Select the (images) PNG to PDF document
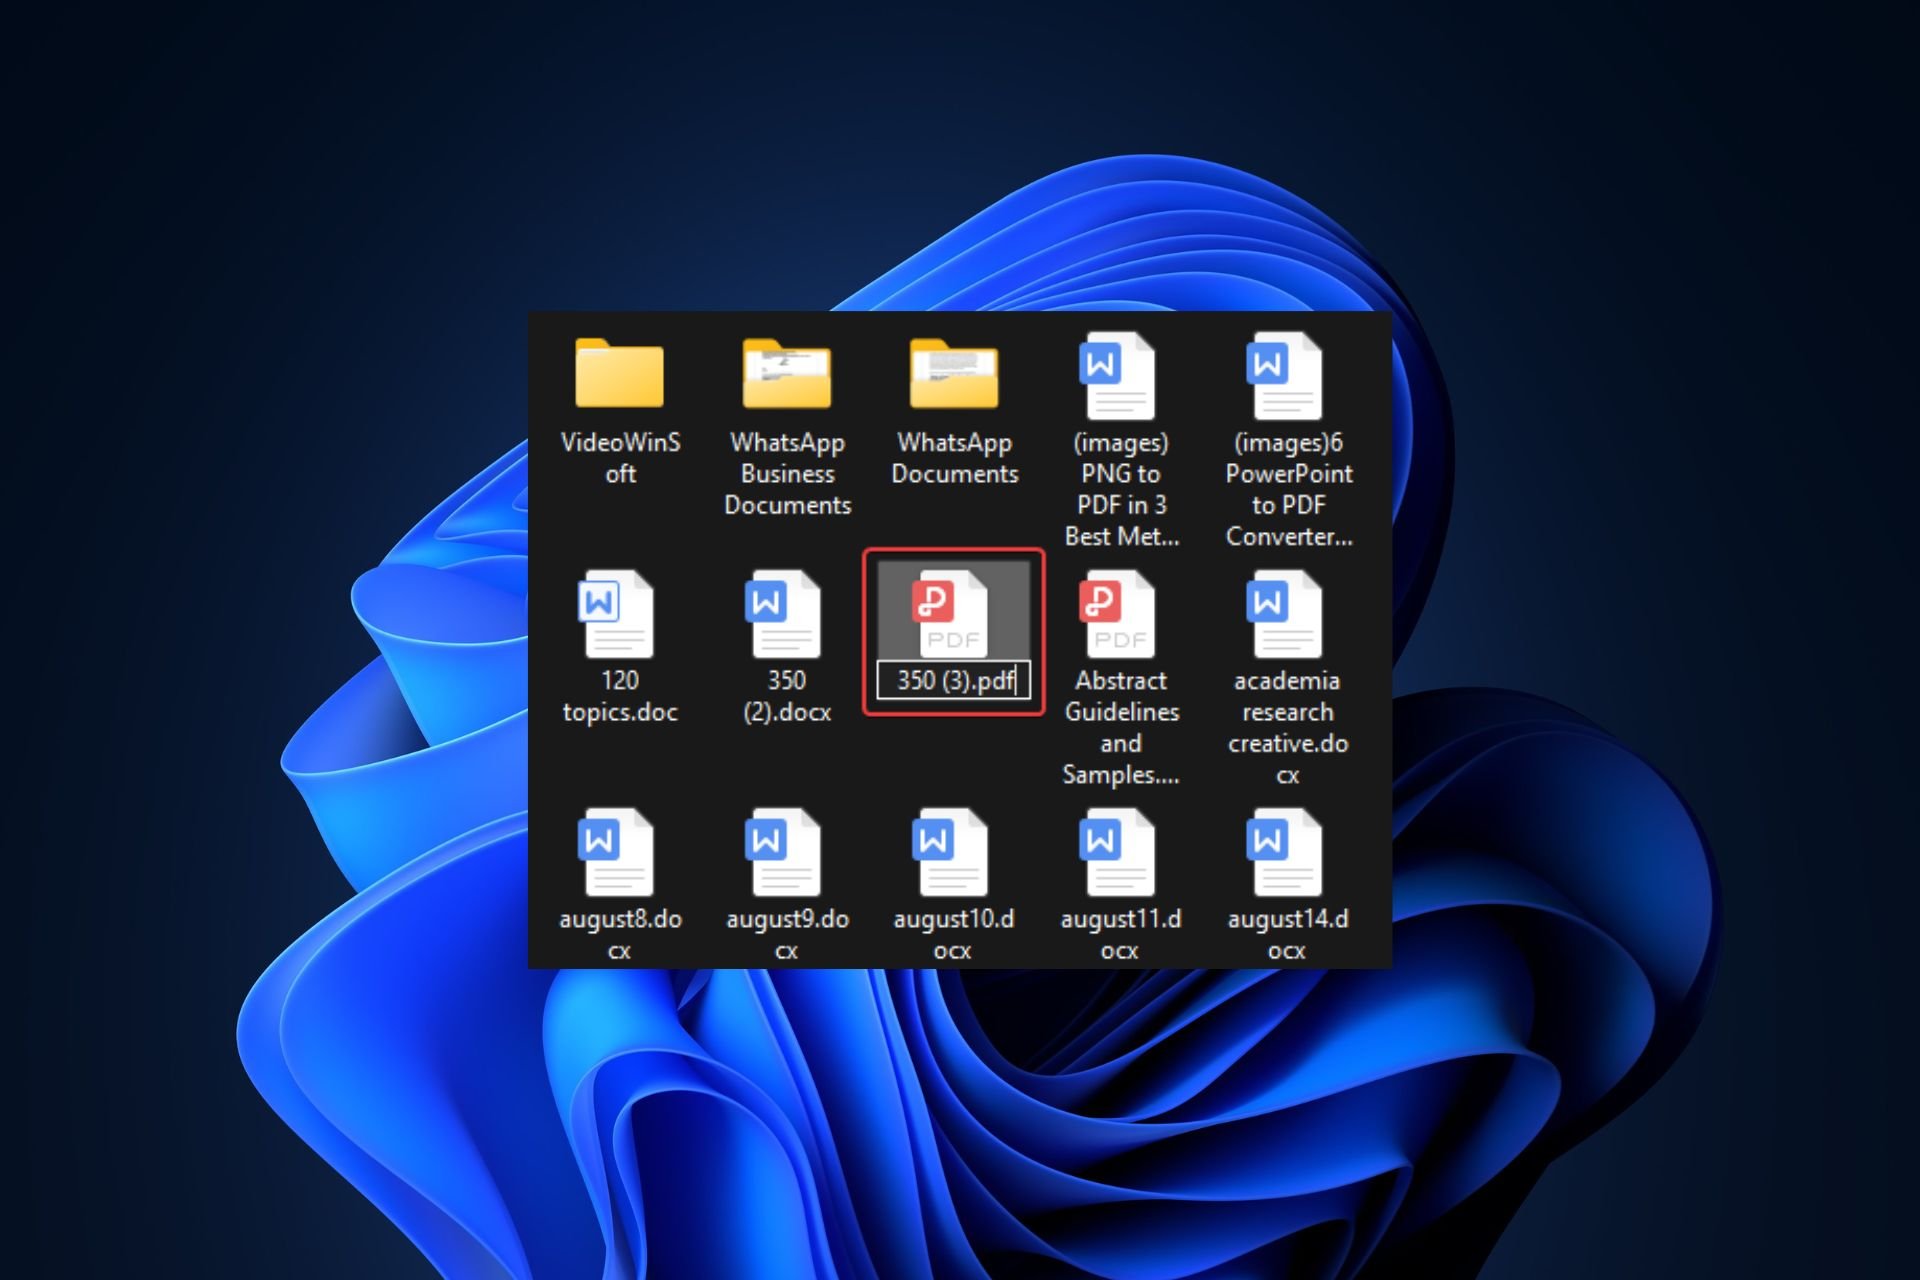This screenshot has width=1920, height=1280. 1119,377
